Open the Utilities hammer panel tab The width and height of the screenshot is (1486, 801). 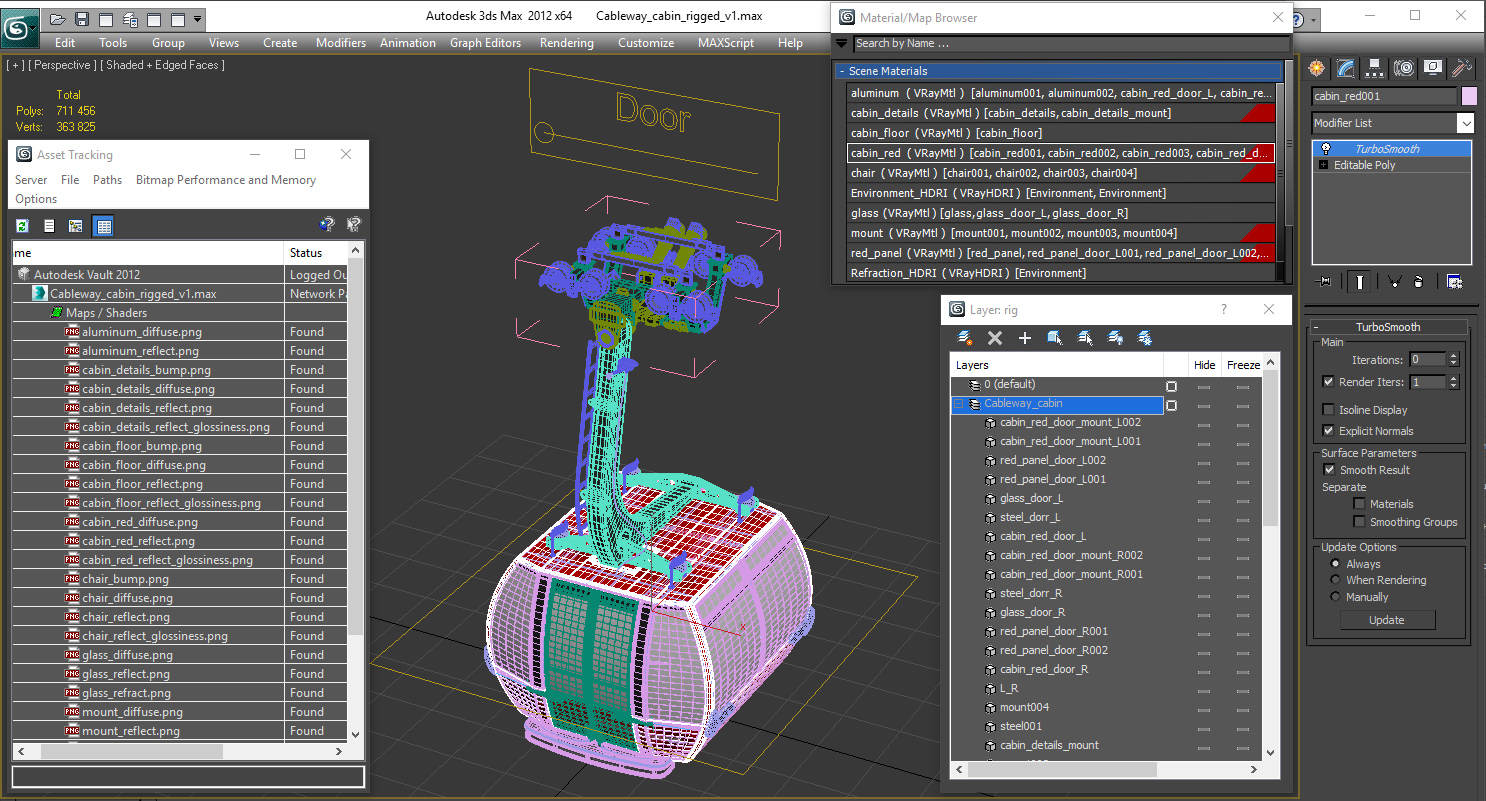1462,68
